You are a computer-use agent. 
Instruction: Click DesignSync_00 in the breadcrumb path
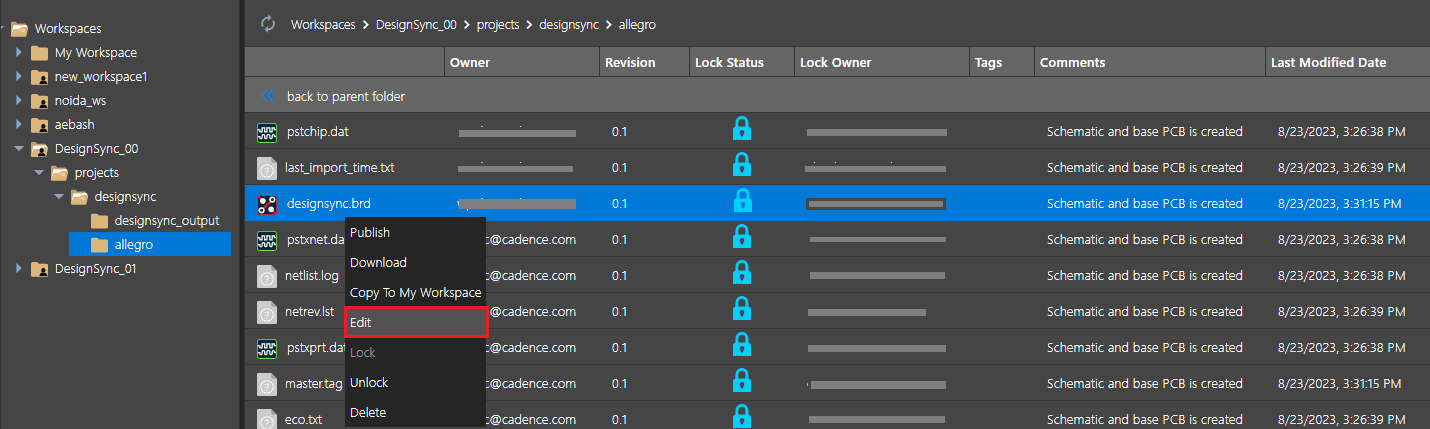[x=416, y=24]
